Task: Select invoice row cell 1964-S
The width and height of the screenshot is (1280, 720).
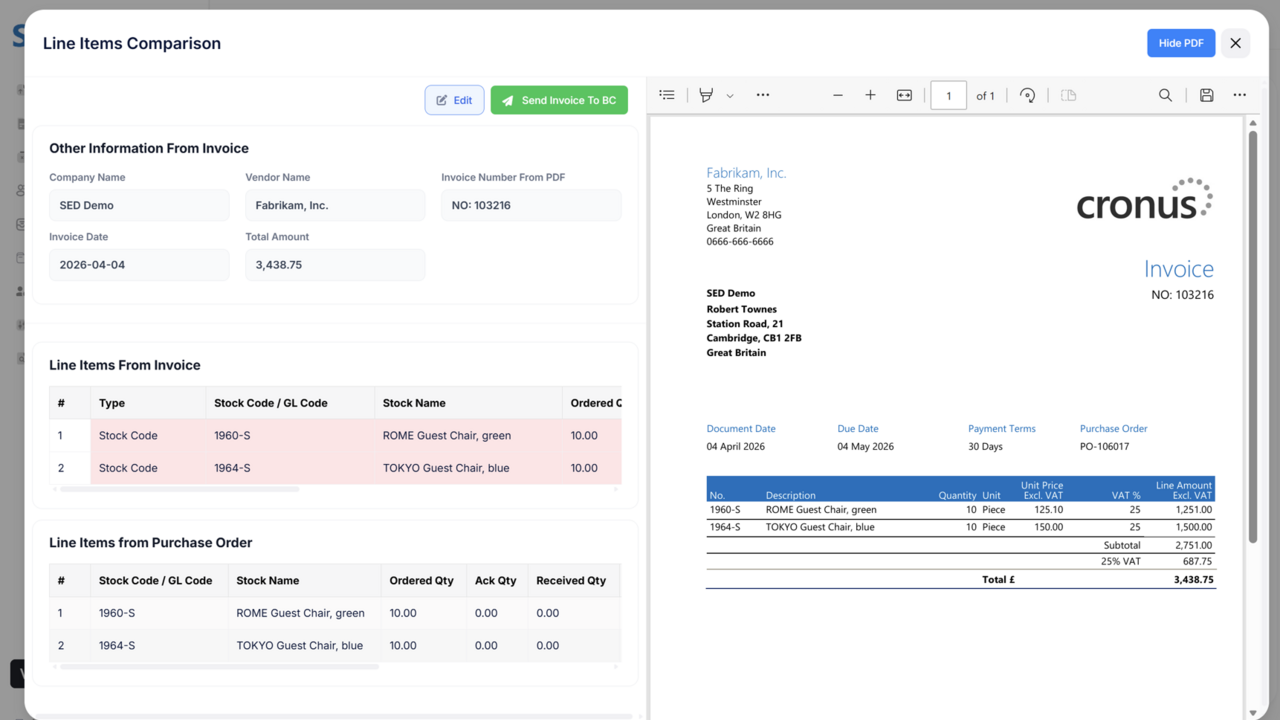Action: click(x=290, y=468)
